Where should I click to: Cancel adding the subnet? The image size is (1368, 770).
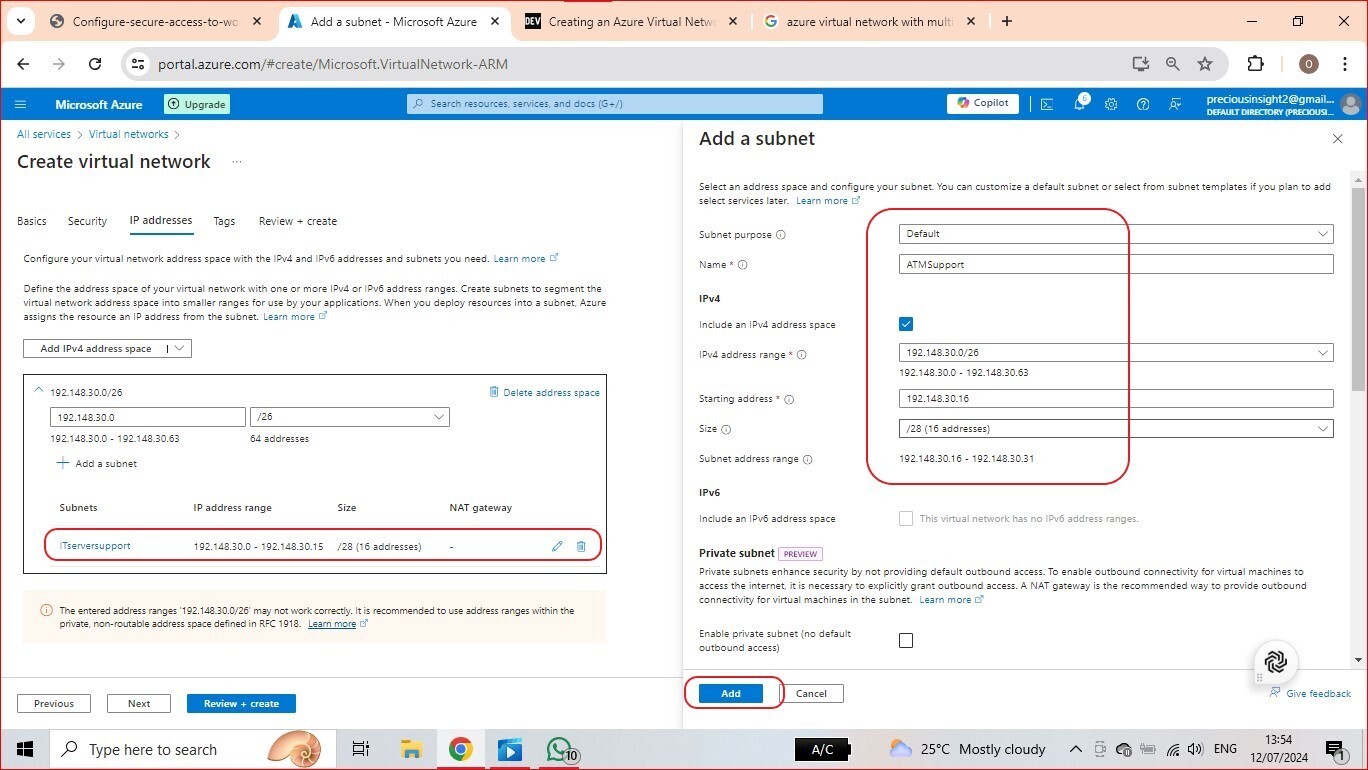[x=811, y=693]
